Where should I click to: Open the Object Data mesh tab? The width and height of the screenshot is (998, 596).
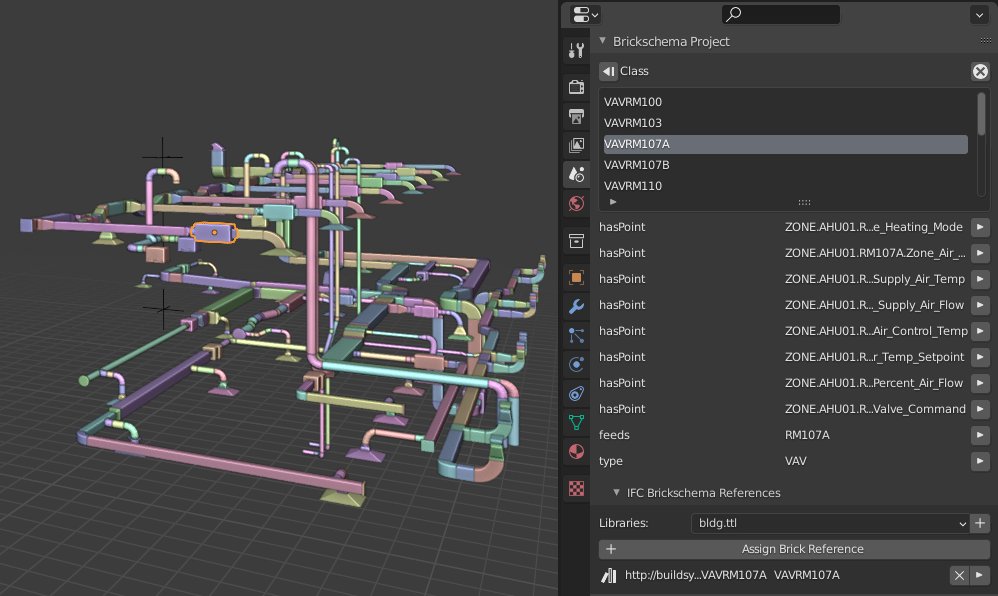point(576,422)
